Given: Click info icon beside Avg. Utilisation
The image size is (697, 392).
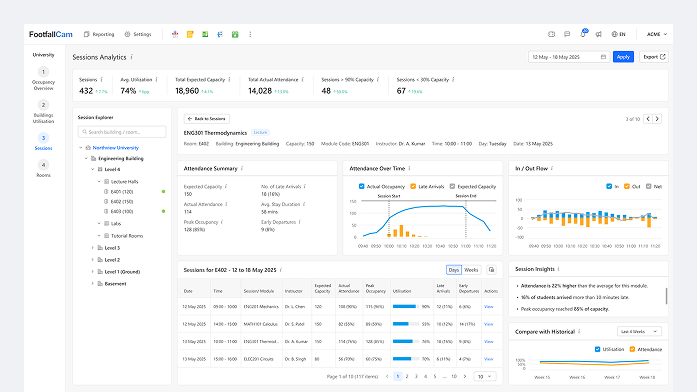Looking at the screenshot, I should (x=156, y=80).
